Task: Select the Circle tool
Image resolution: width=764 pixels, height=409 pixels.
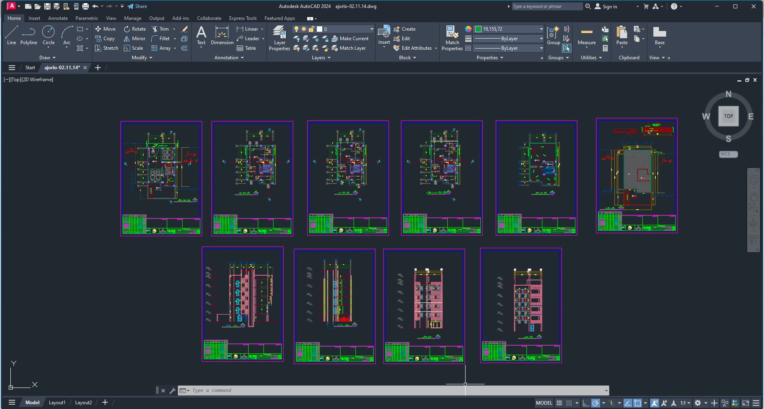Action: 48,36
